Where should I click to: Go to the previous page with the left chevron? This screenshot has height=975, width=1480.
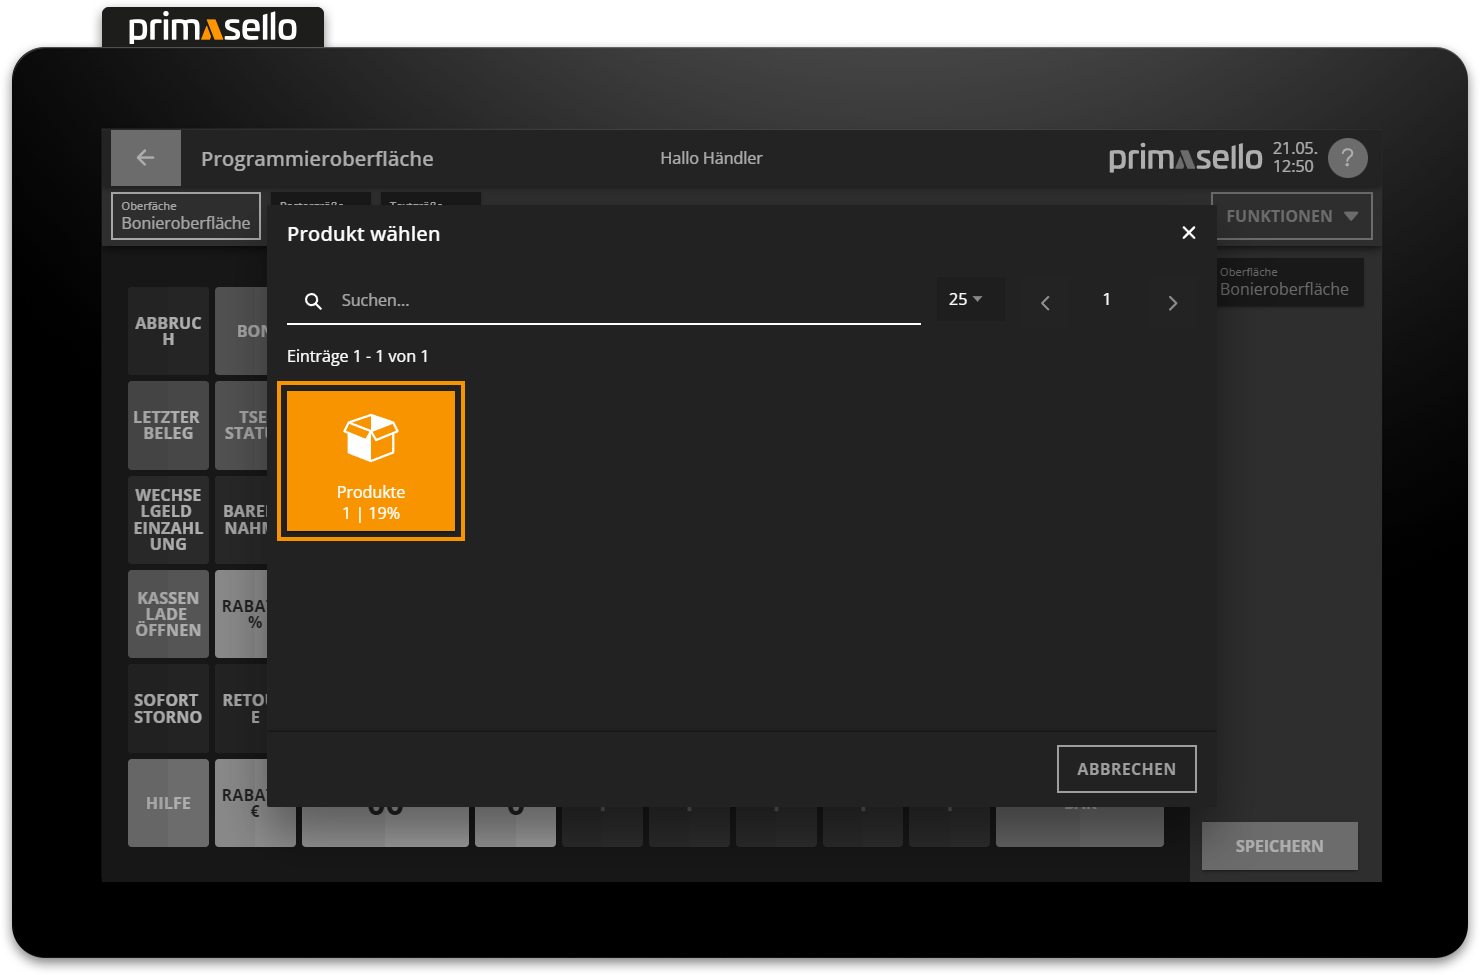point(1044,302)
